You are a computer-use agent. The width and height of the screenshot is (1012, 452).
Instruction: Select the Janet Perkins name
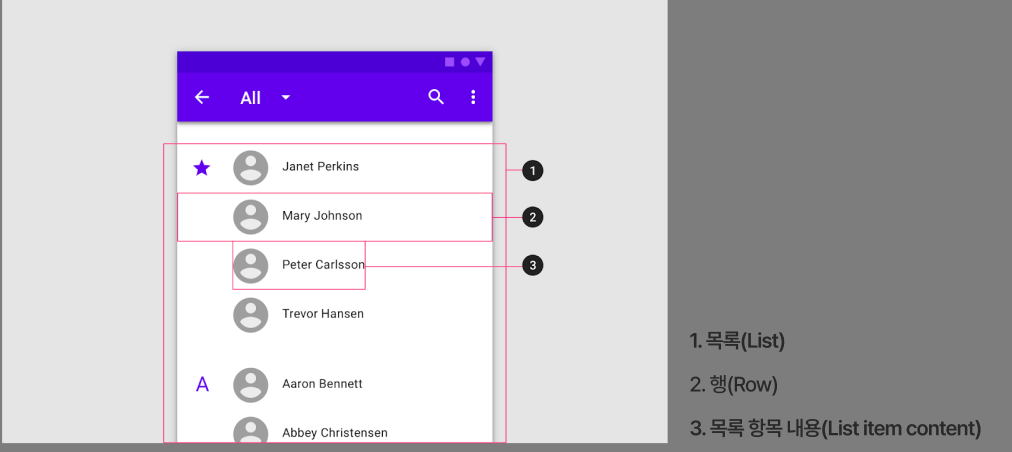point(321,167)
